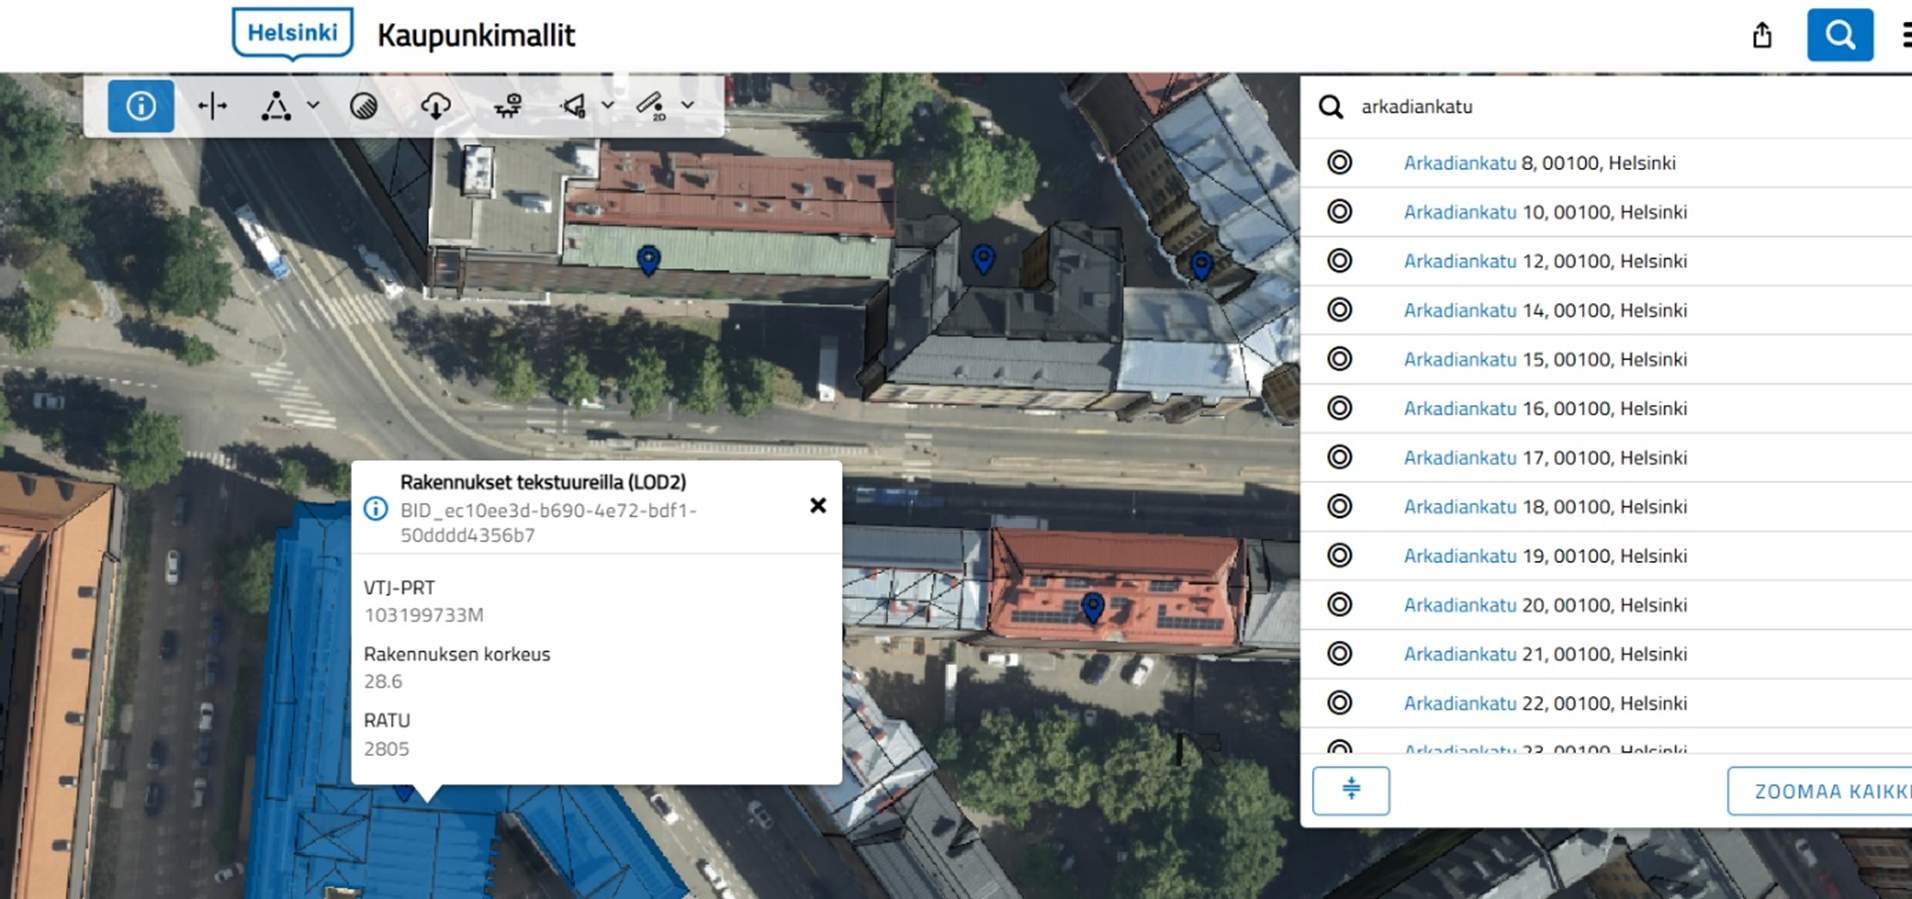Click the cloud download export icon

tap(436, 106)
